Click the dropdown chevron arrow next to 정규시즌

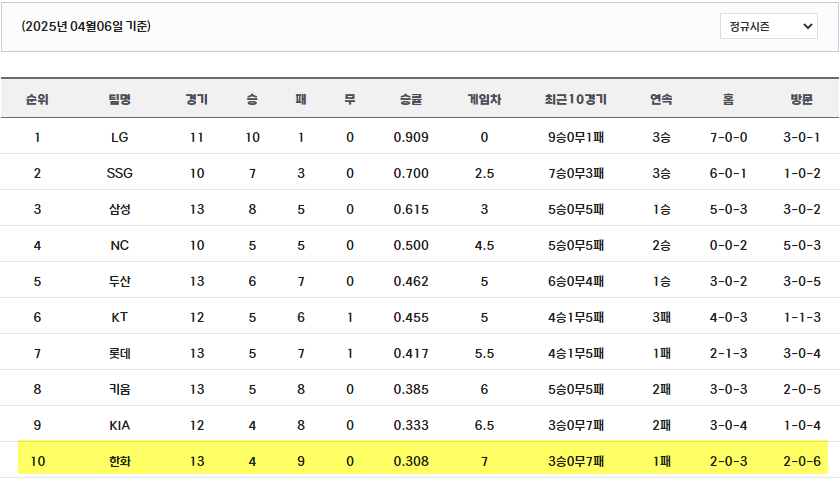coord(807,26)
